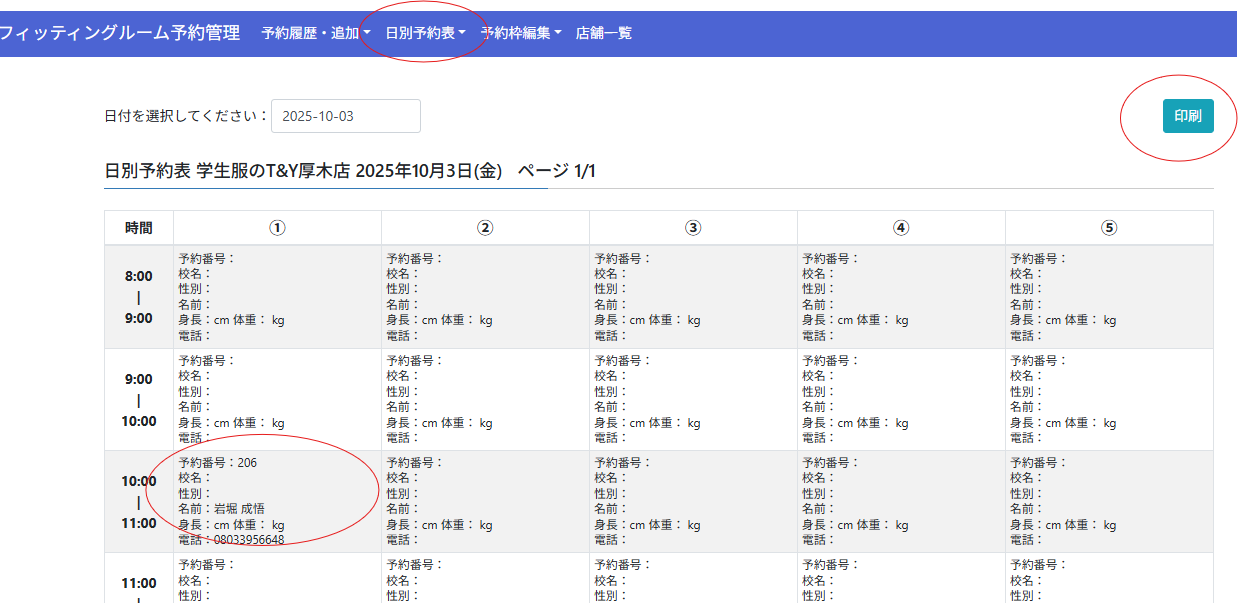Expand the 日別予約表 dropdown menu

[425, 33]
